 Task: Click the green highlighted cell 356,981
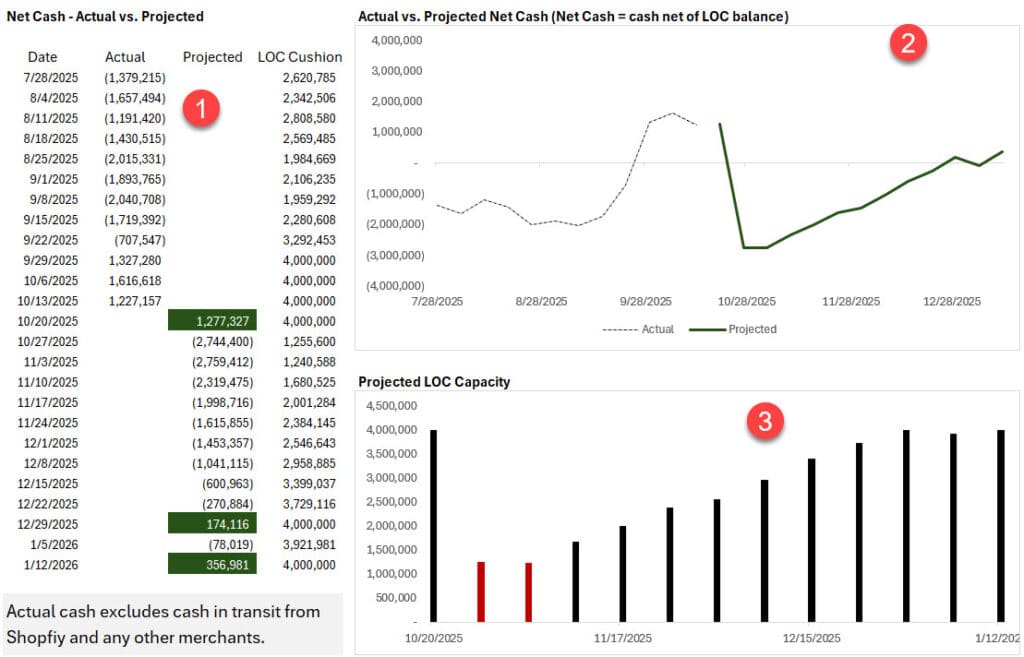213,565
